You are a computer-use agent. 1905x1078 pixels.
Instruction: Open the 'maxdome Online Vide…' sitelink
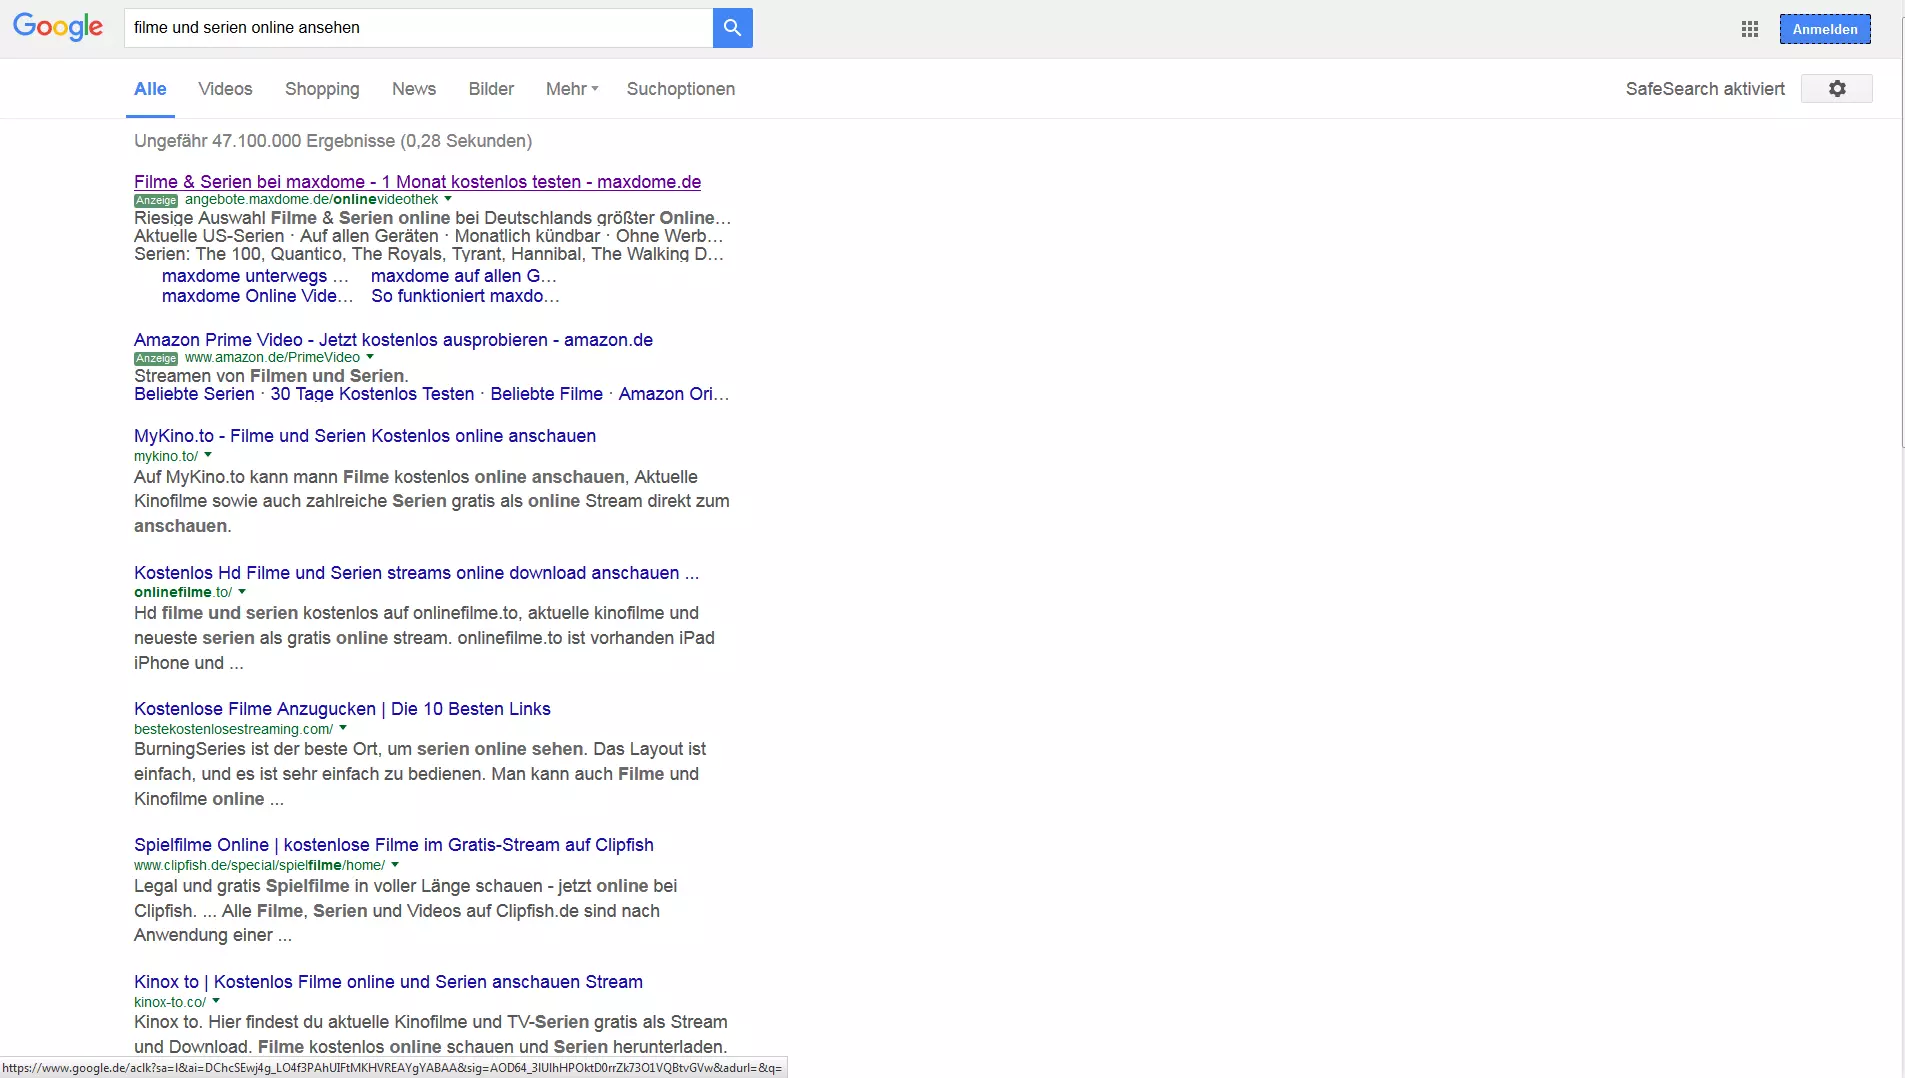(257, 296)
